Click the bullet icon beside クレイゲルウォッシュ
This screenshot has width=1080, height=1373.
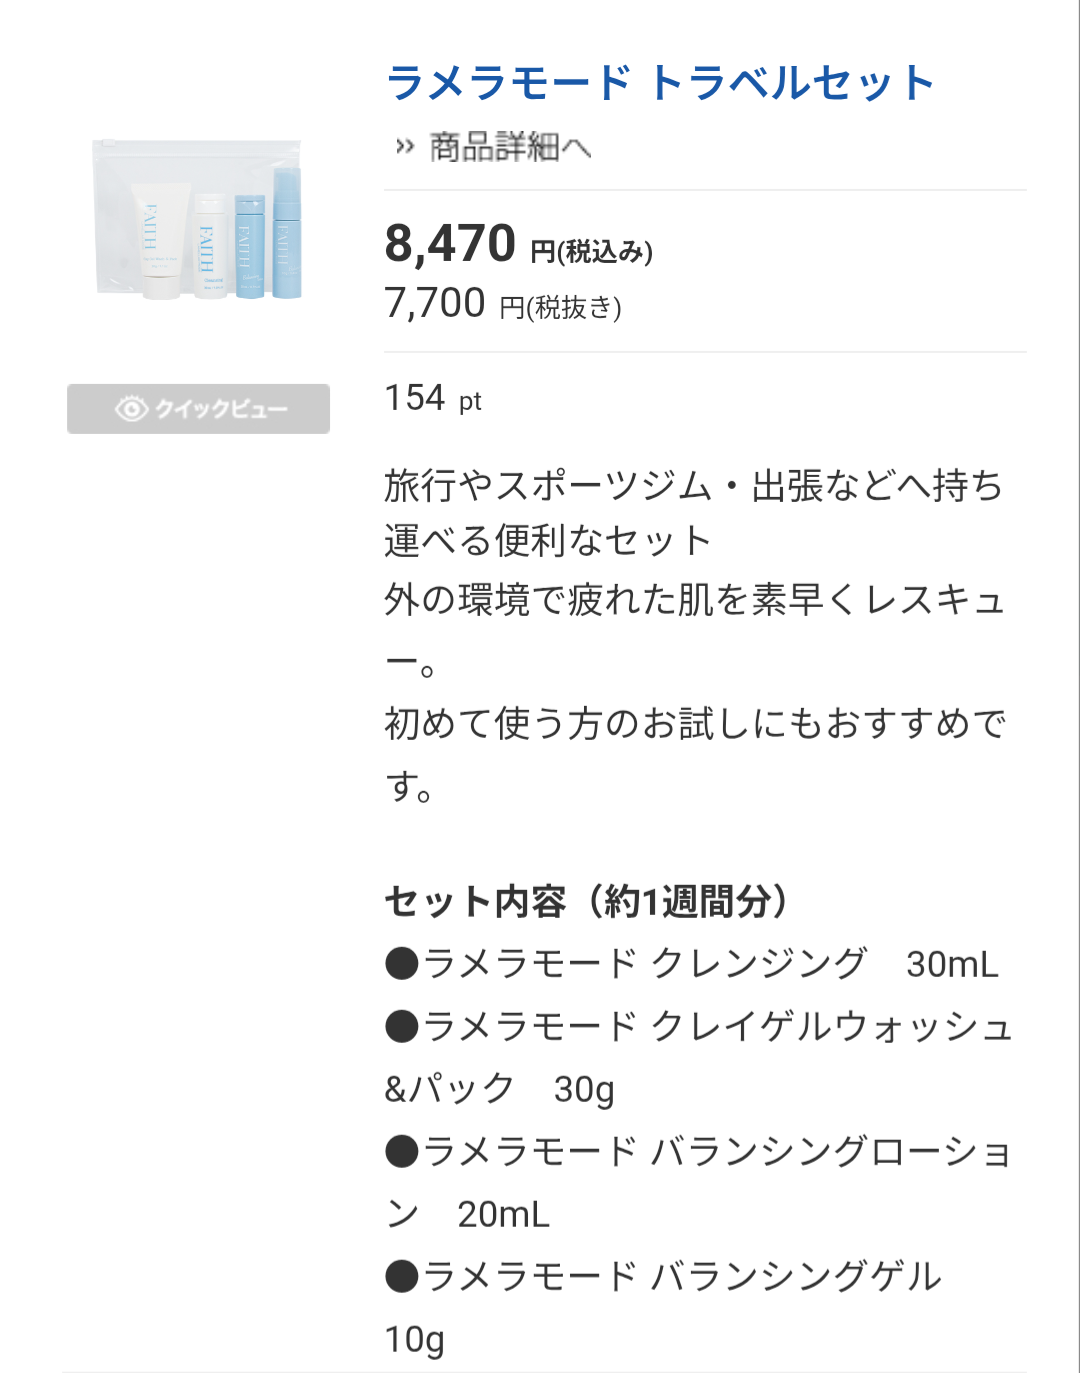(x=402, y=1027)
